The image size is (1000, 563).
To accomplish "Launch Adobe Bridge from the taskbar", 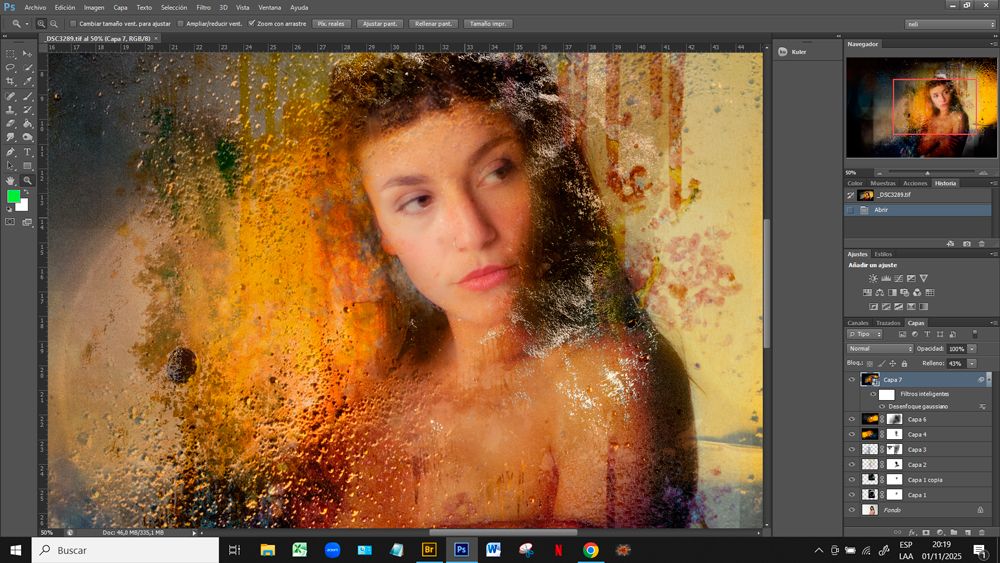I will [x=429, y=550].
